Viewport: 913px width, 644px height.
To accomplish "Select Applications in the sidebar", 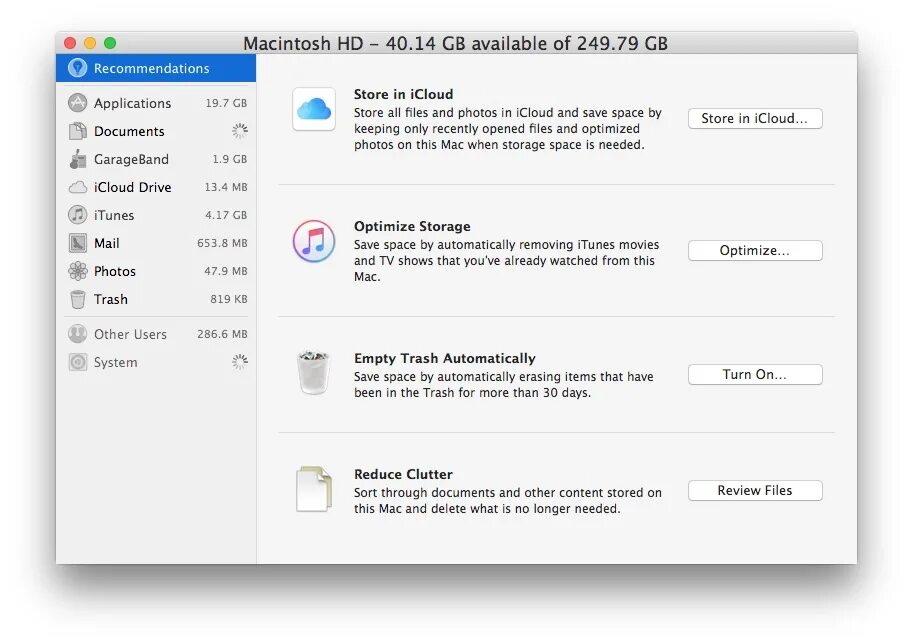I will (x=156, y=103).
